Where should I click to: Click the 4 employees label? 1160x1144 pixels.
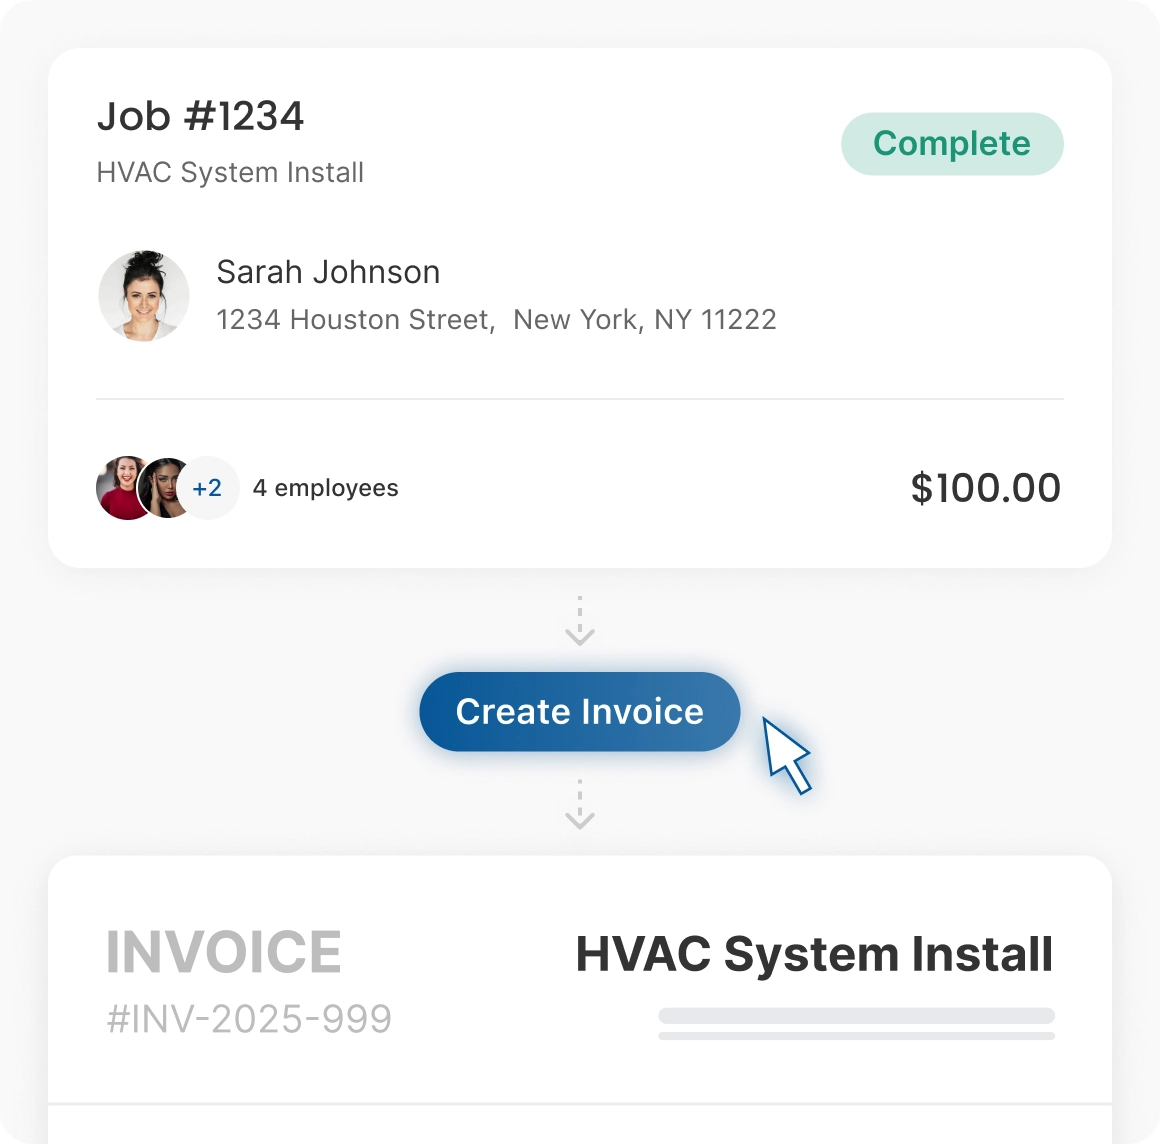click(x=325, y=488)
